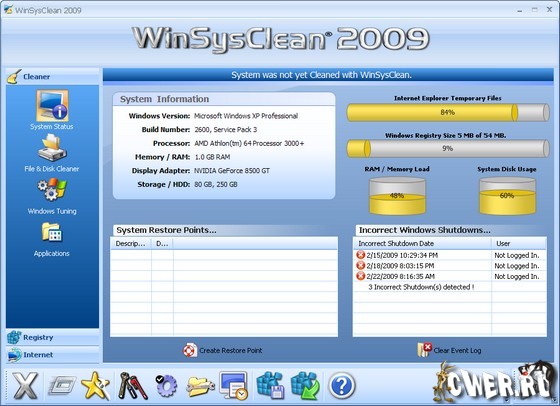
Task: Click the Windows Registry Size 9% bar
Action: click(448, 148)
